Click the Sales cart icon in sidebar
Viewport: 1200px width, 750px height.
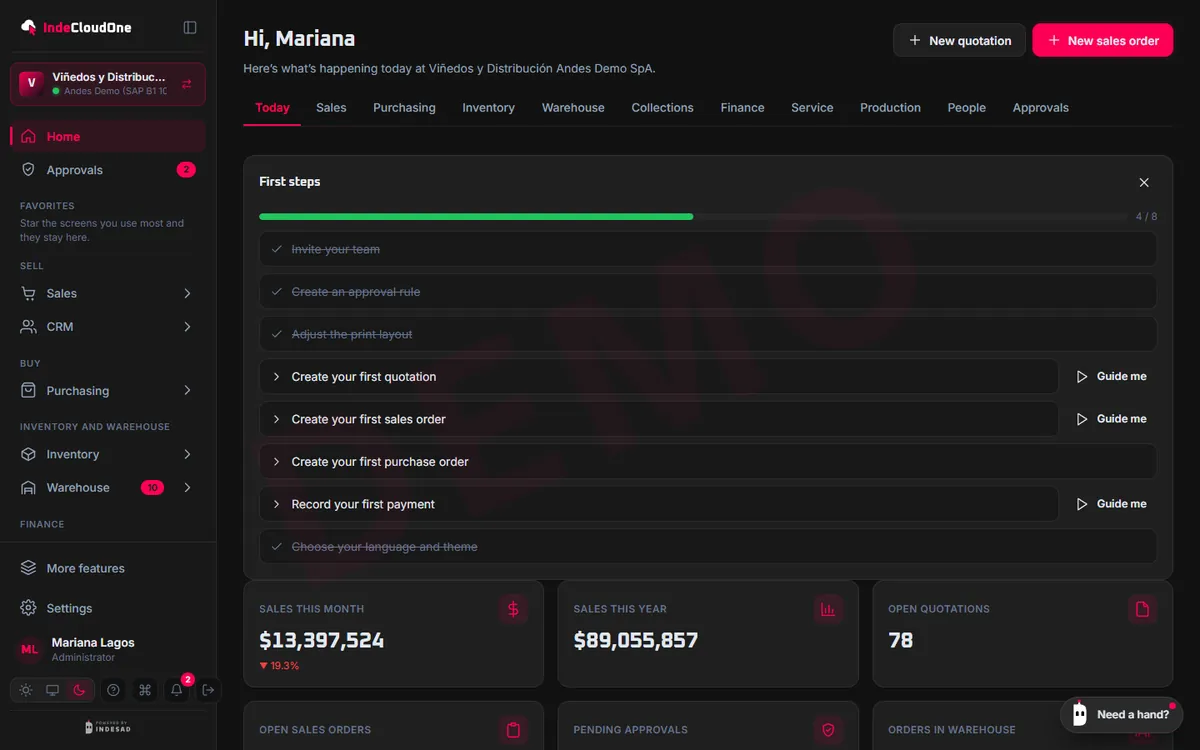[x=28, y=293]
